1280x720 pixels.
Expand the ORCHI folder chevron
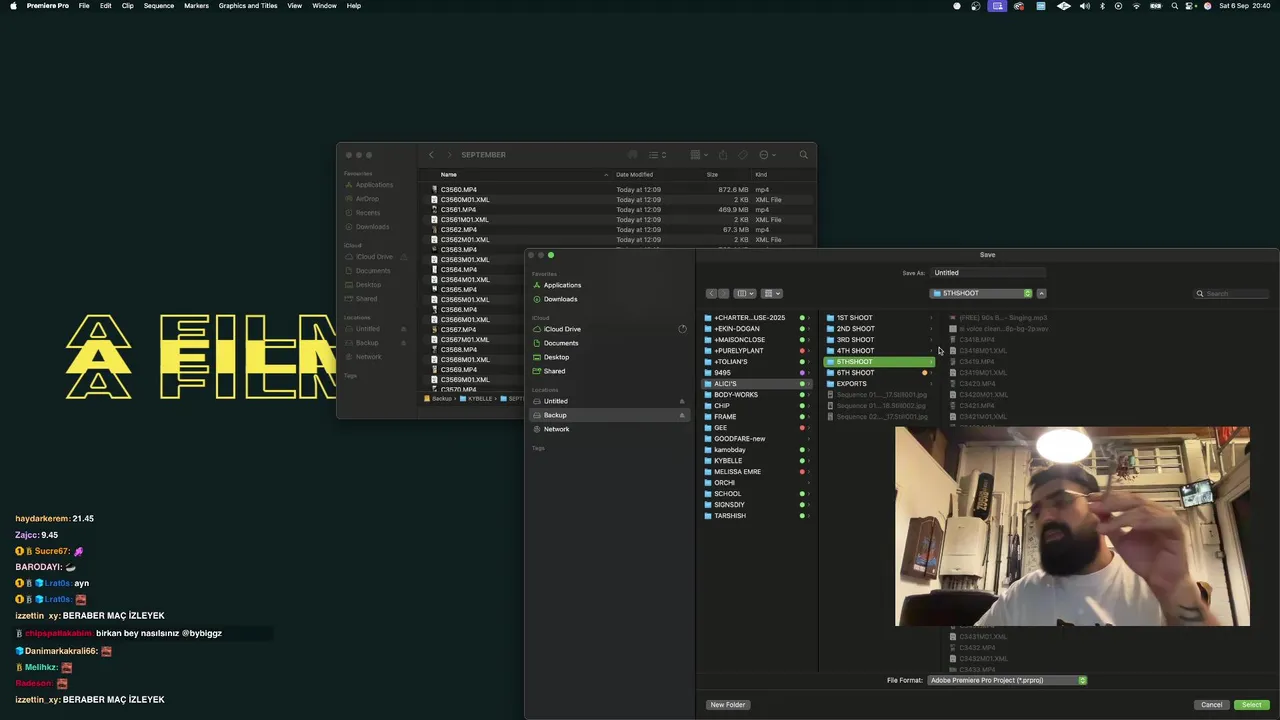pyautogui.click(x=809, y=483)
